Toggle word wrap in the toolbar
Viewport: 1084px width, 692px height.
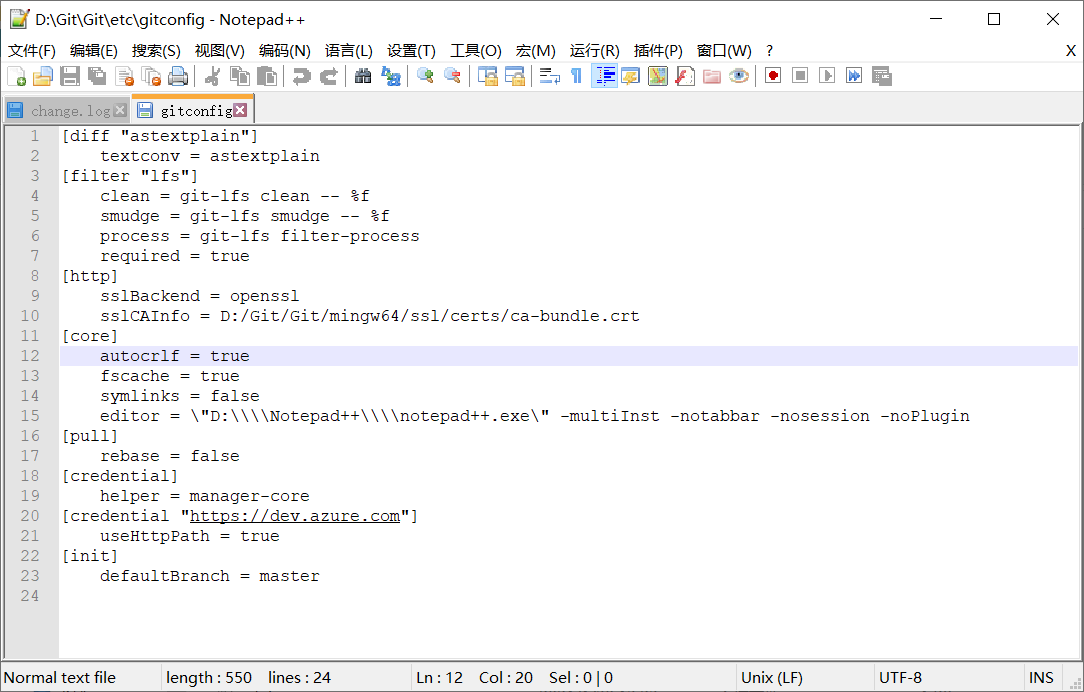coord(549,76)
